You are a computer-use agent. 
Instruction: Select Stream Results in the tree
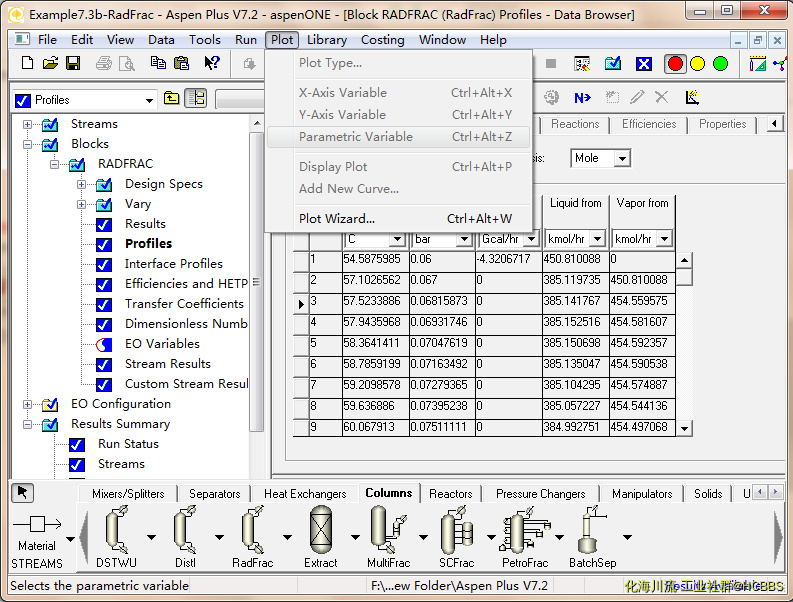[x=167, y=364]
